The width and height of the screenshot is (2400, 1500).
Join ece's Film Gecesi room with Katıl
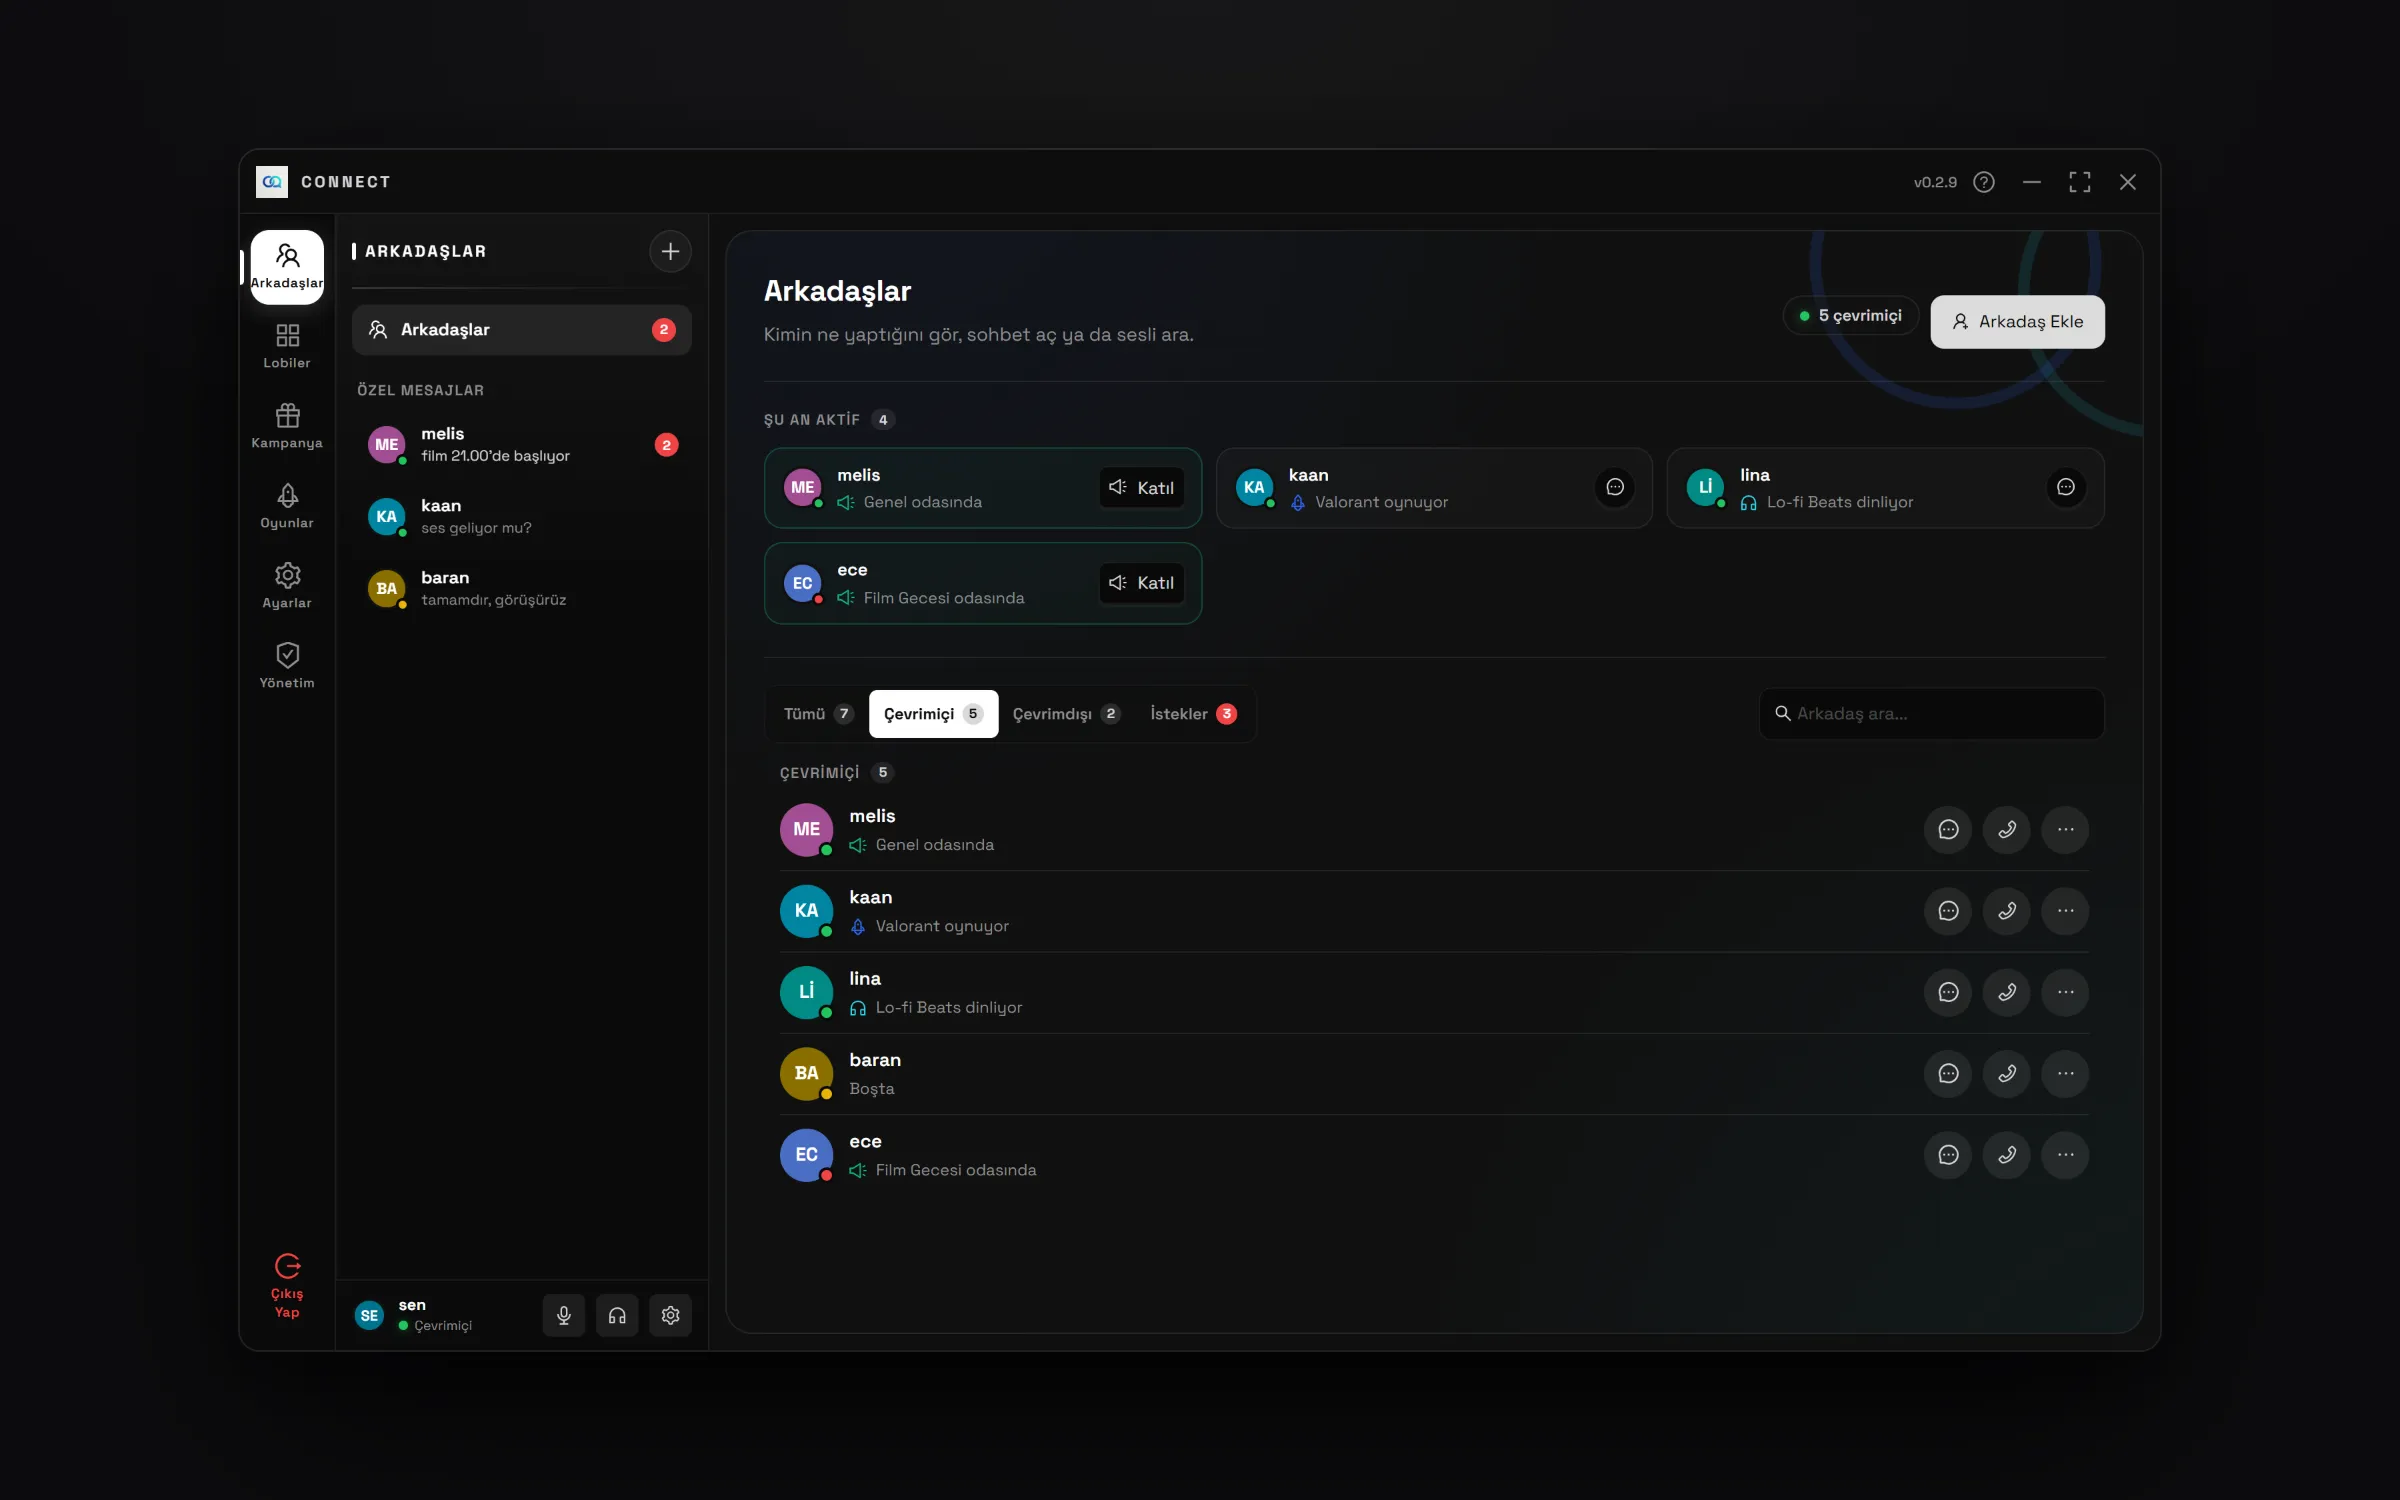(1141, 583)
